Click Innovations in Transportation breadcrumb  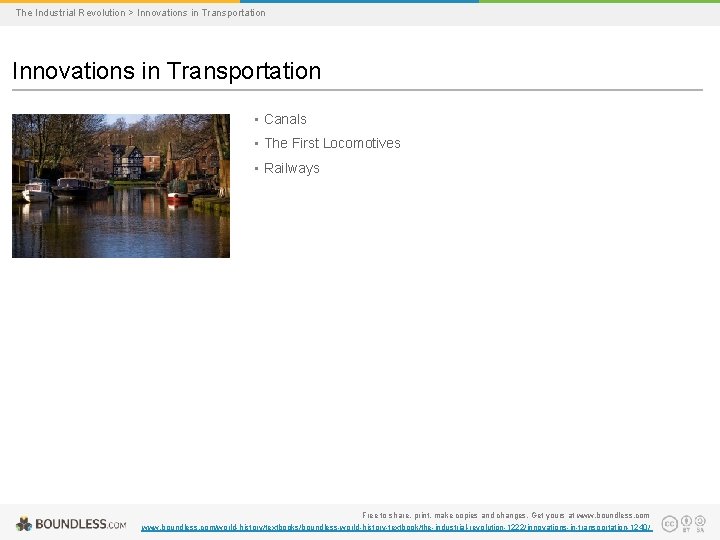201,13
